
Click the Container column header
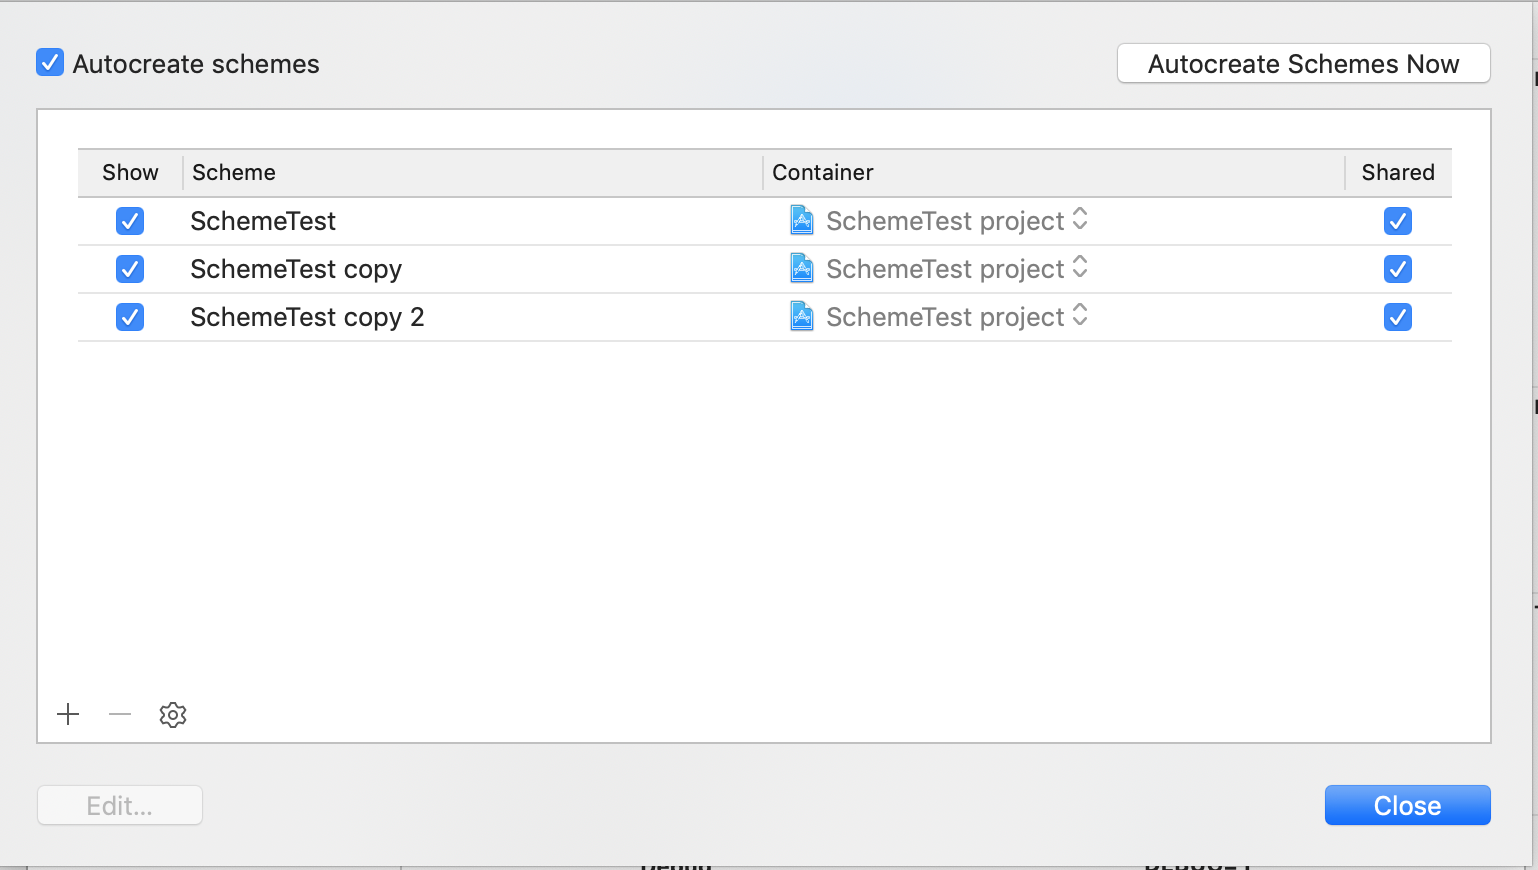tap(823, 172)
